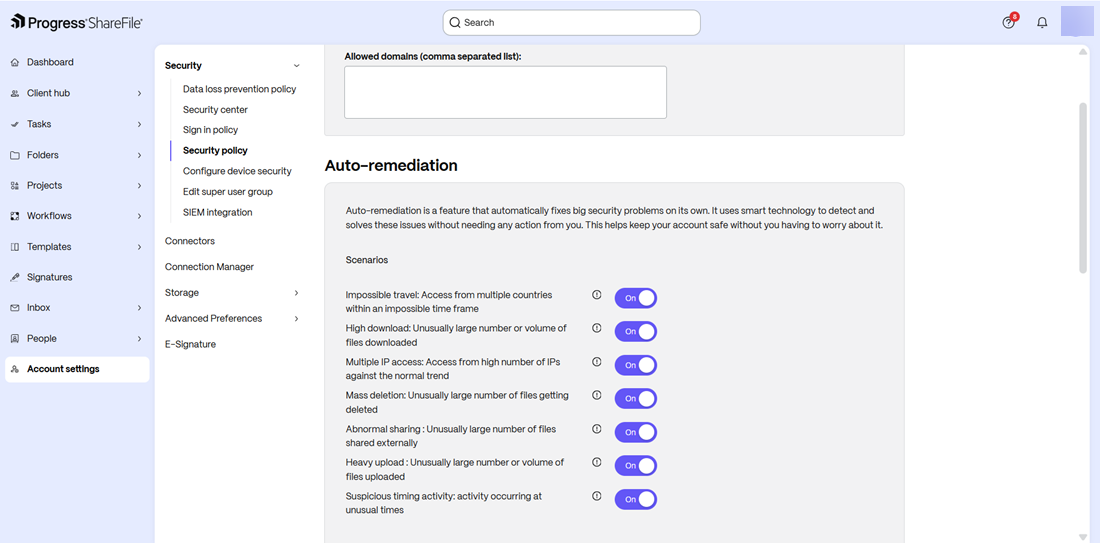
Task: Click info icon beside Mass deletion
Action: coord(597,395)
